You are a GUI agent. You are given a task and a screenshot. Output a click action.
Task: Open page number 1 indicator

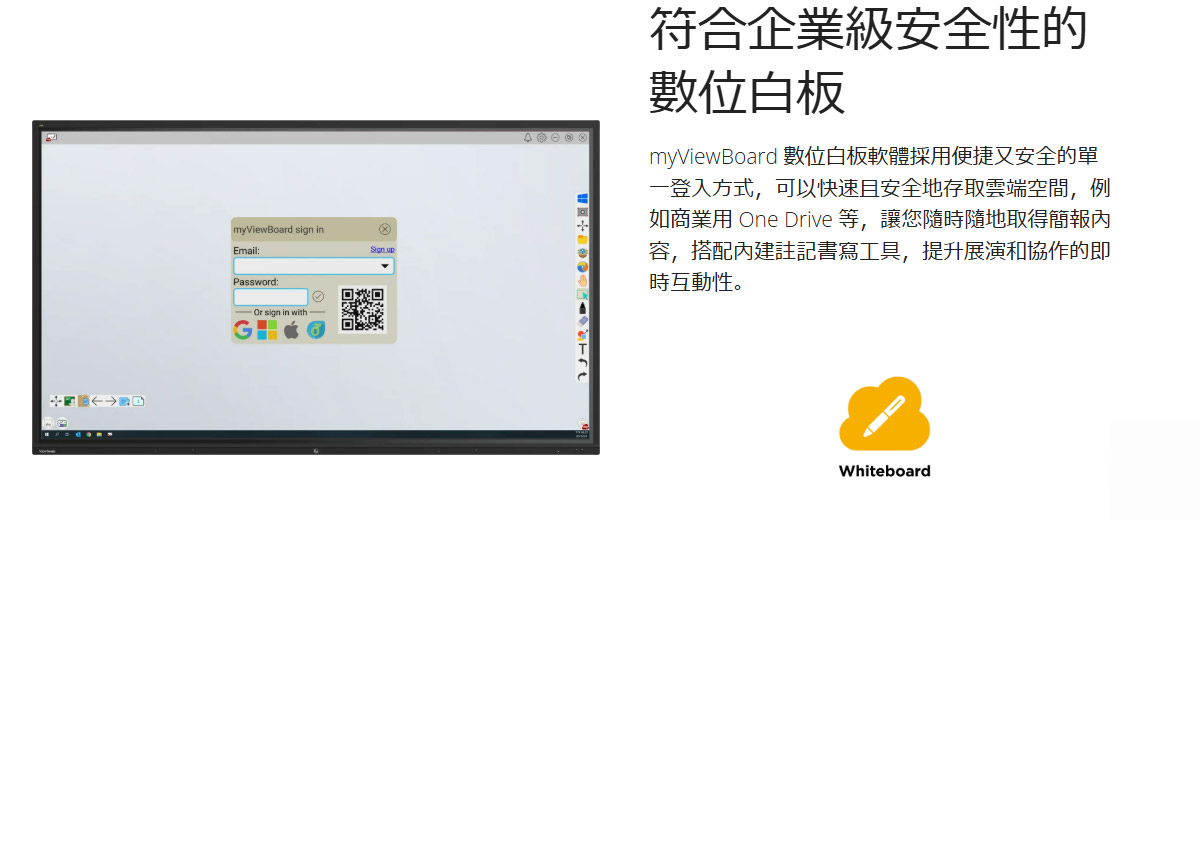pos(138,401)
